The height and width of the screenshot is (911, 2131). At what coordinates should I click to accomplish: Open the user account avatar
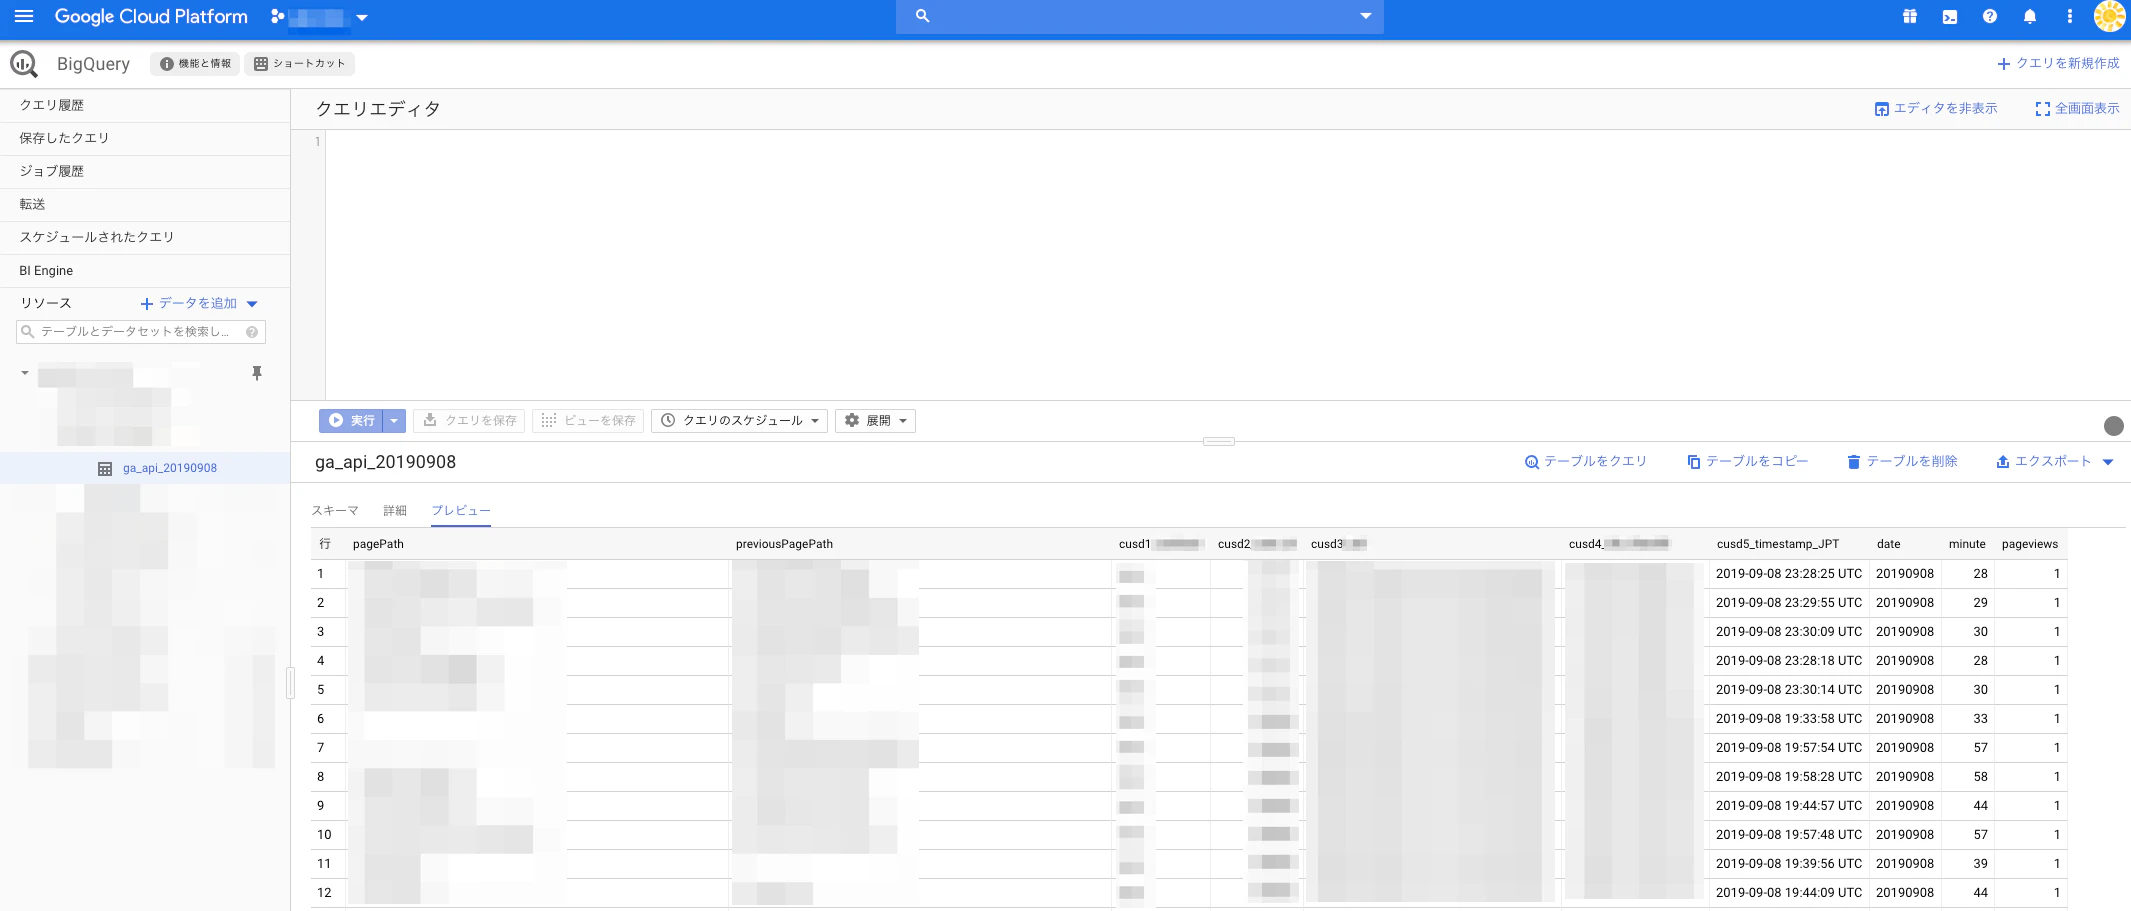coord(2109,16)
